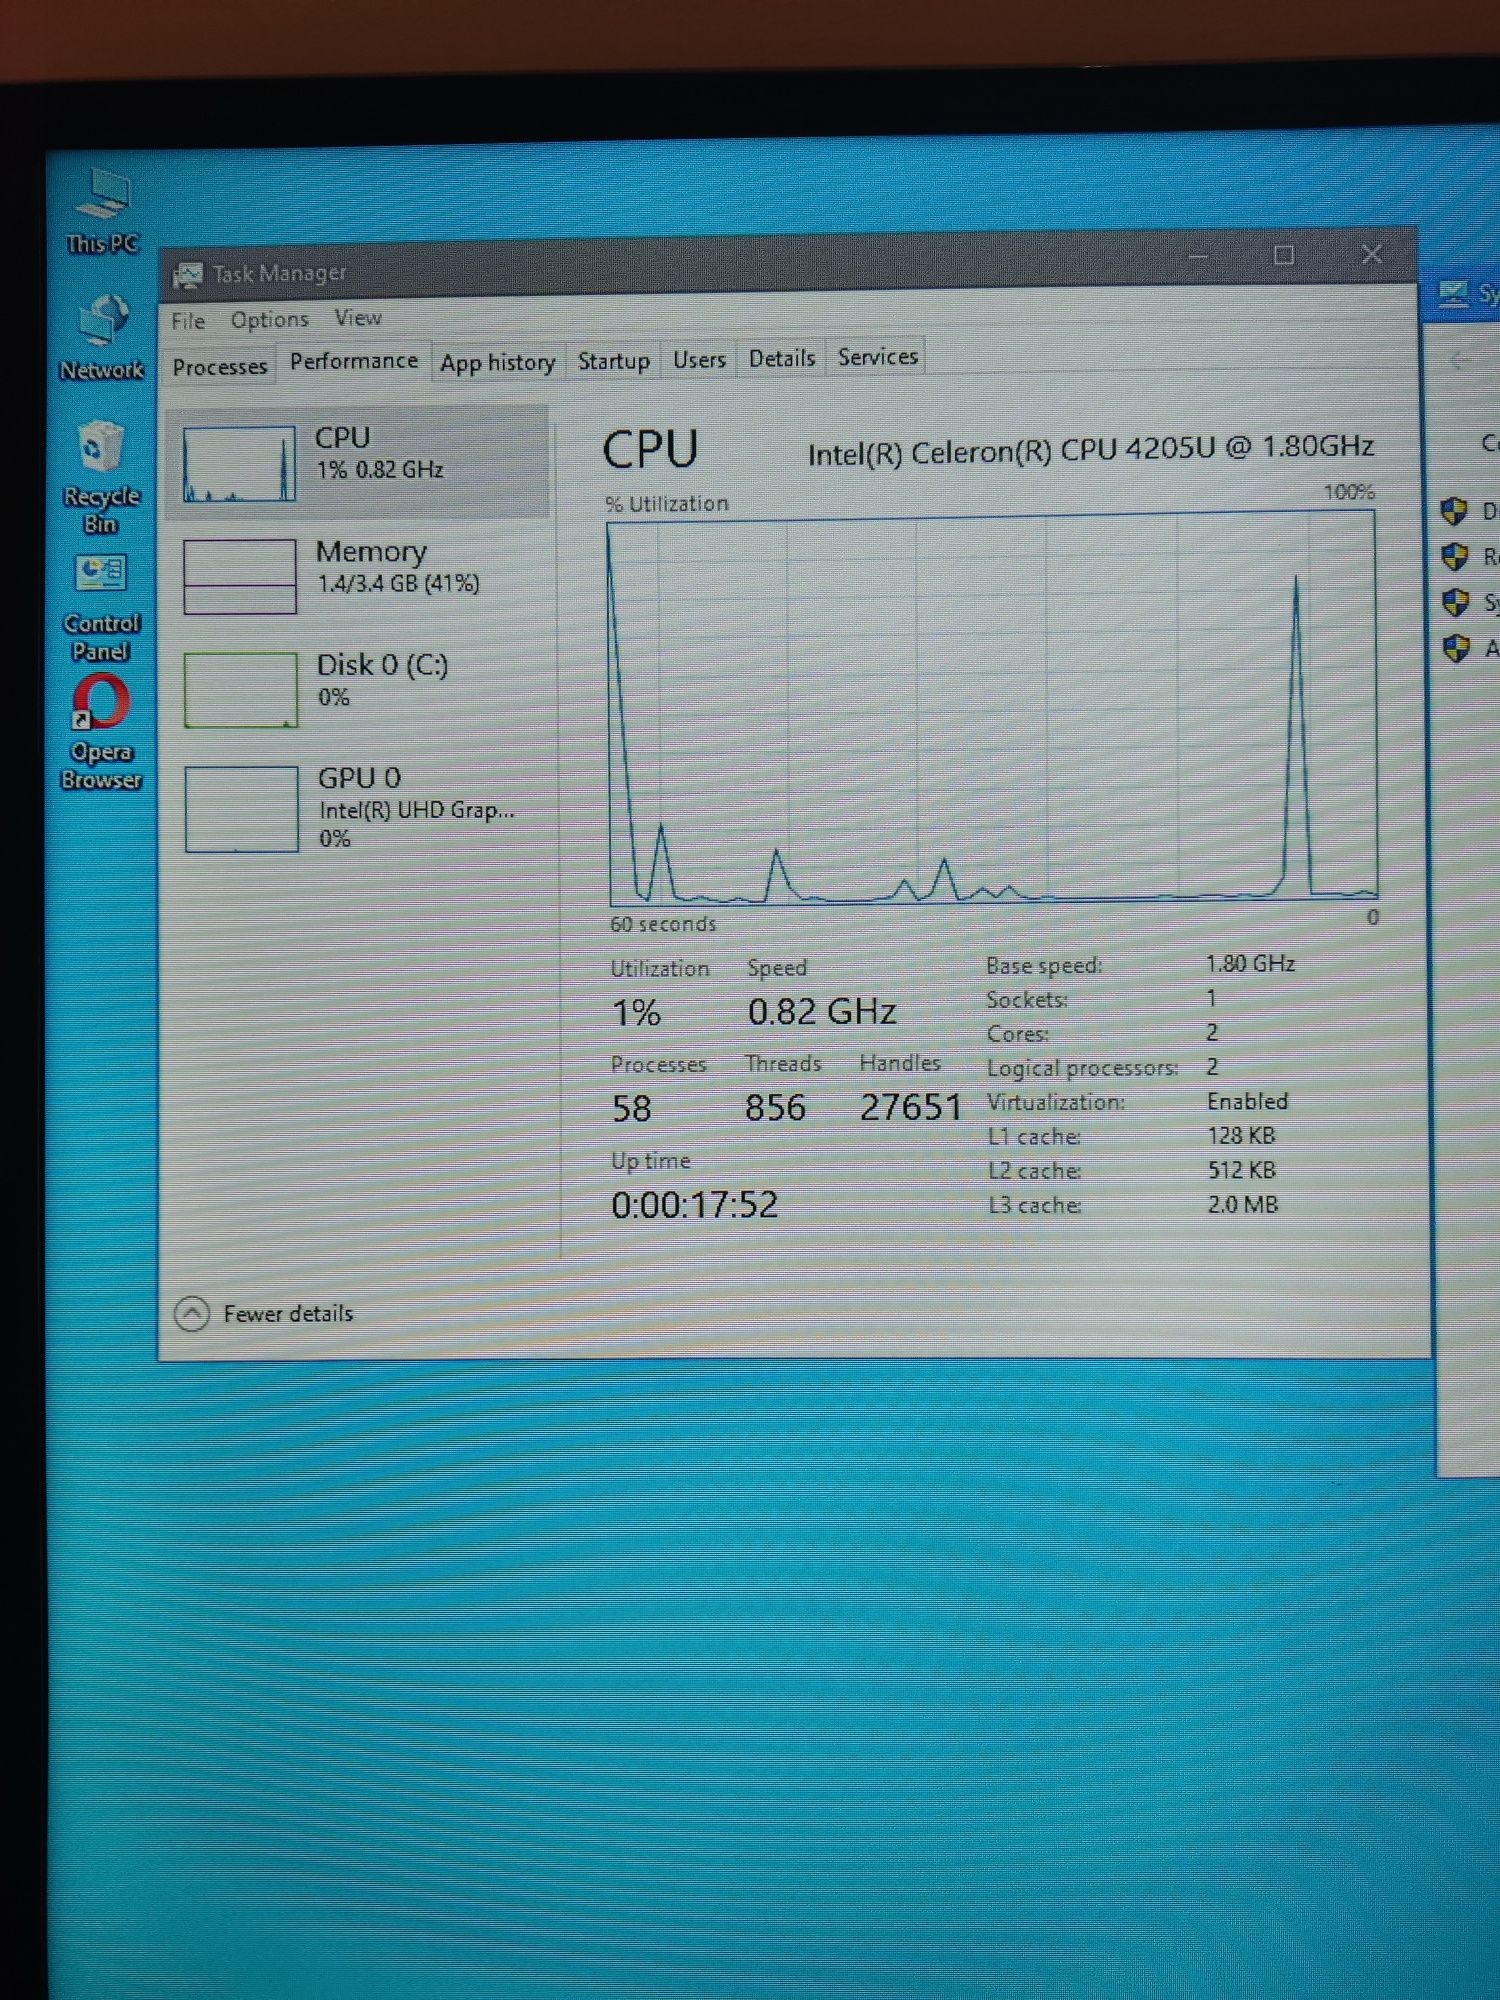
Task: Launch Opera Browser from desktop
Action: [x=101, y=733]
